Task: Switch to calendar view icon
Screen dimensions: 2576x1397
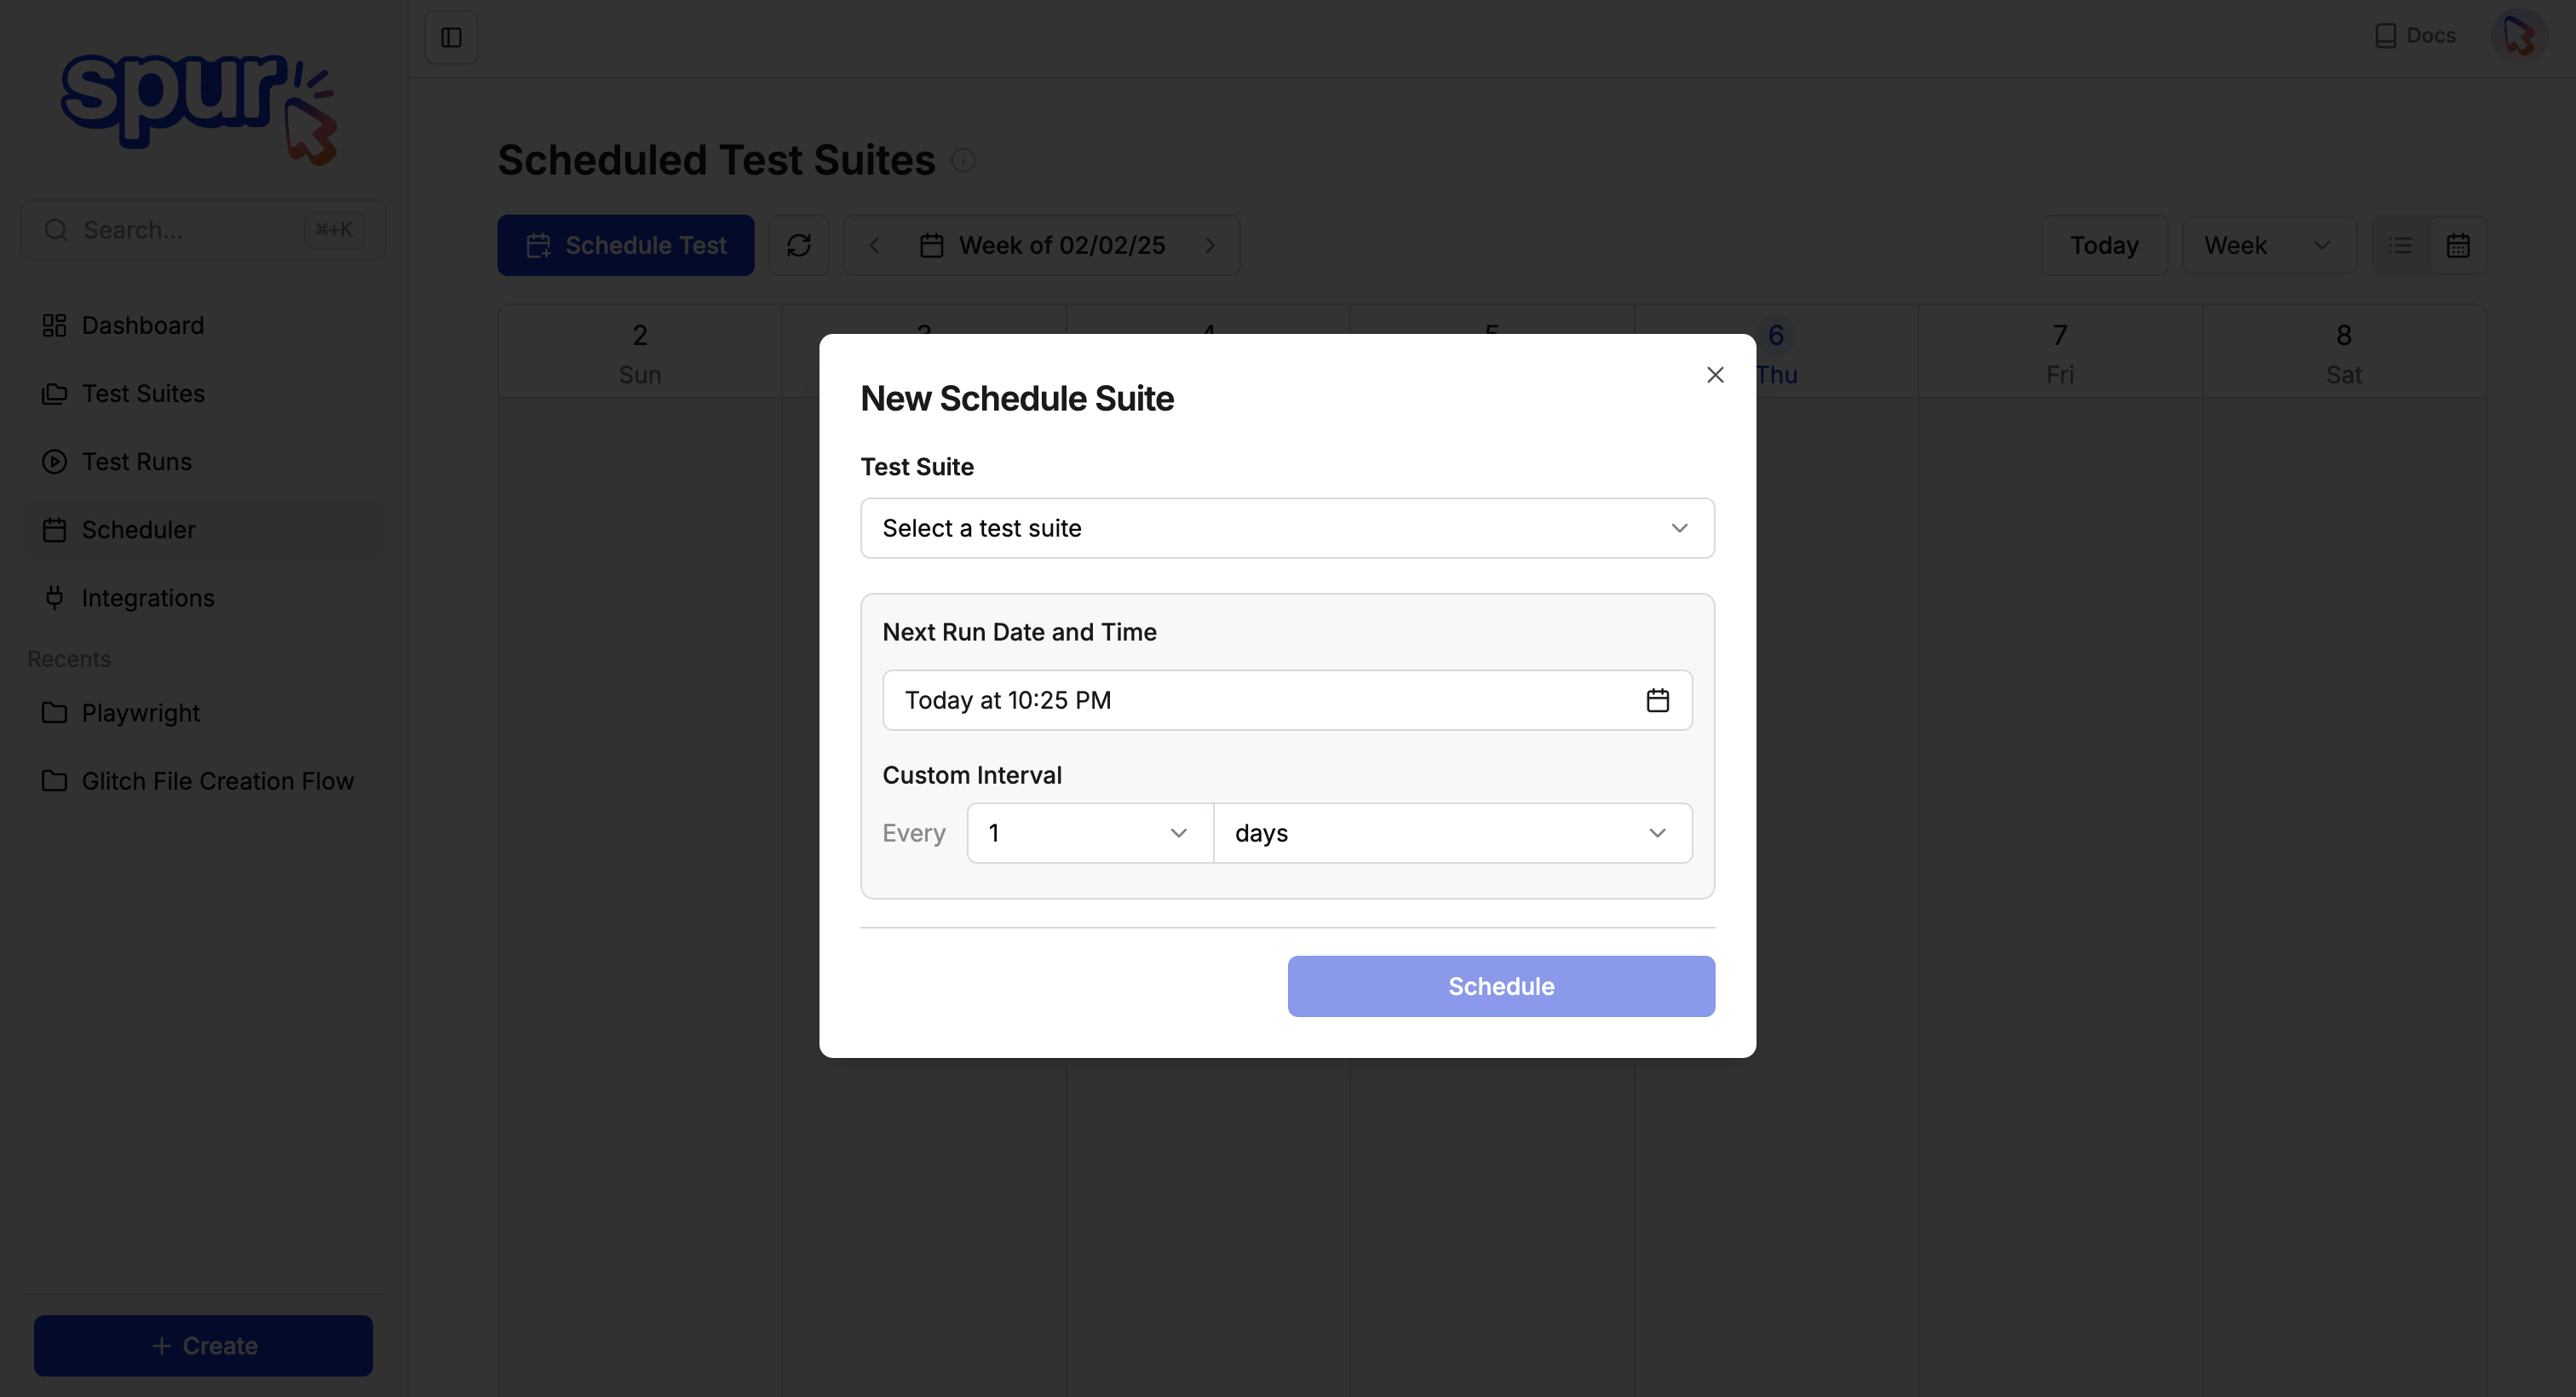Action: tap(2458, 245)
